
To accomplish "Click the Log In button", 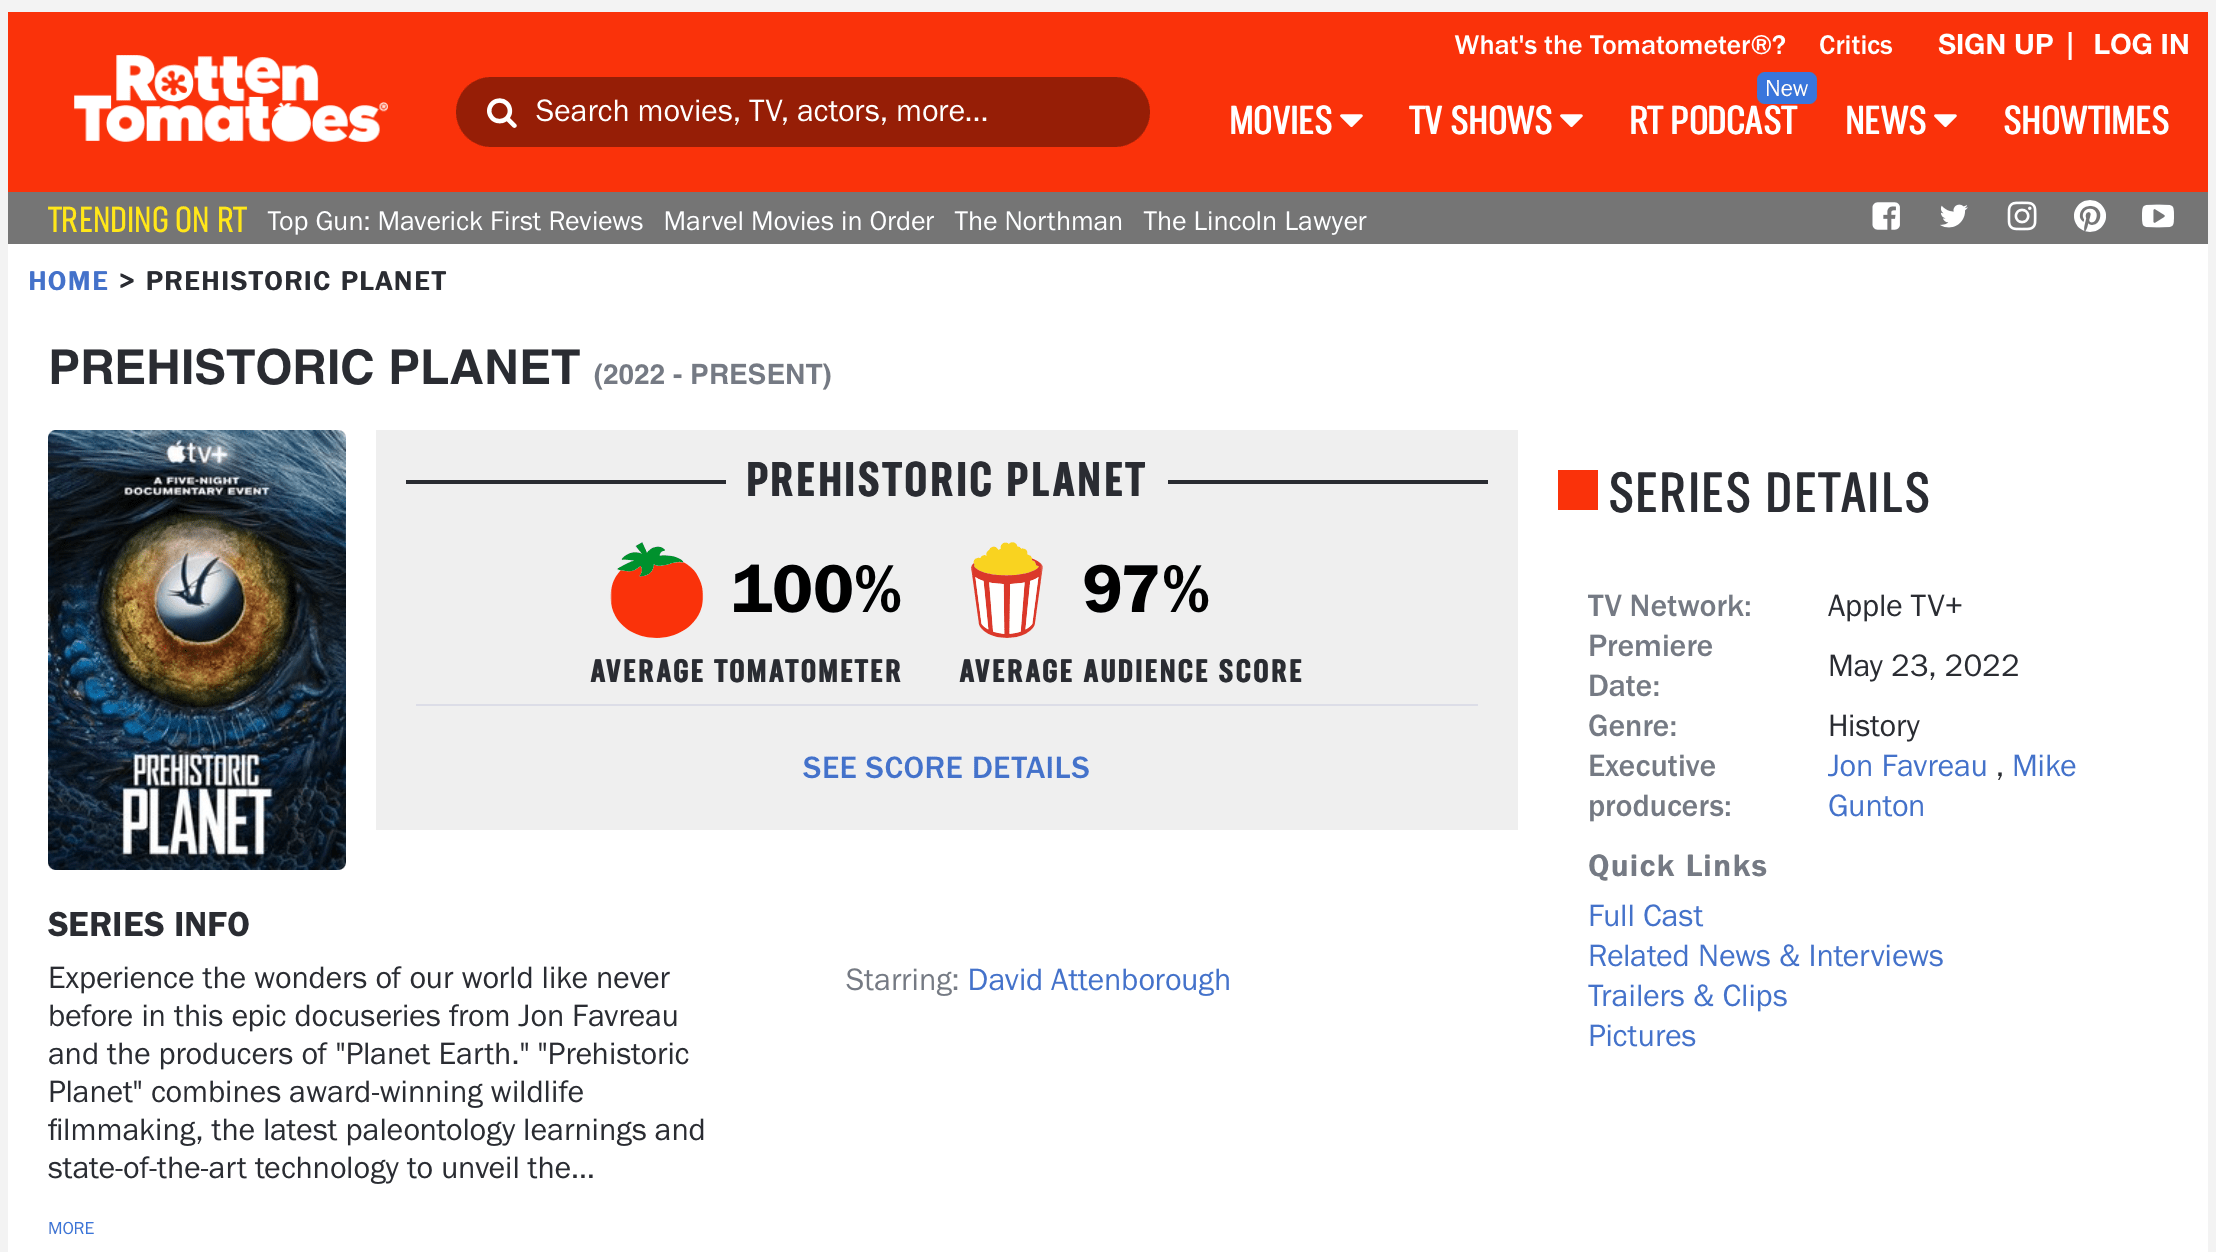I will pos(2141,45).
